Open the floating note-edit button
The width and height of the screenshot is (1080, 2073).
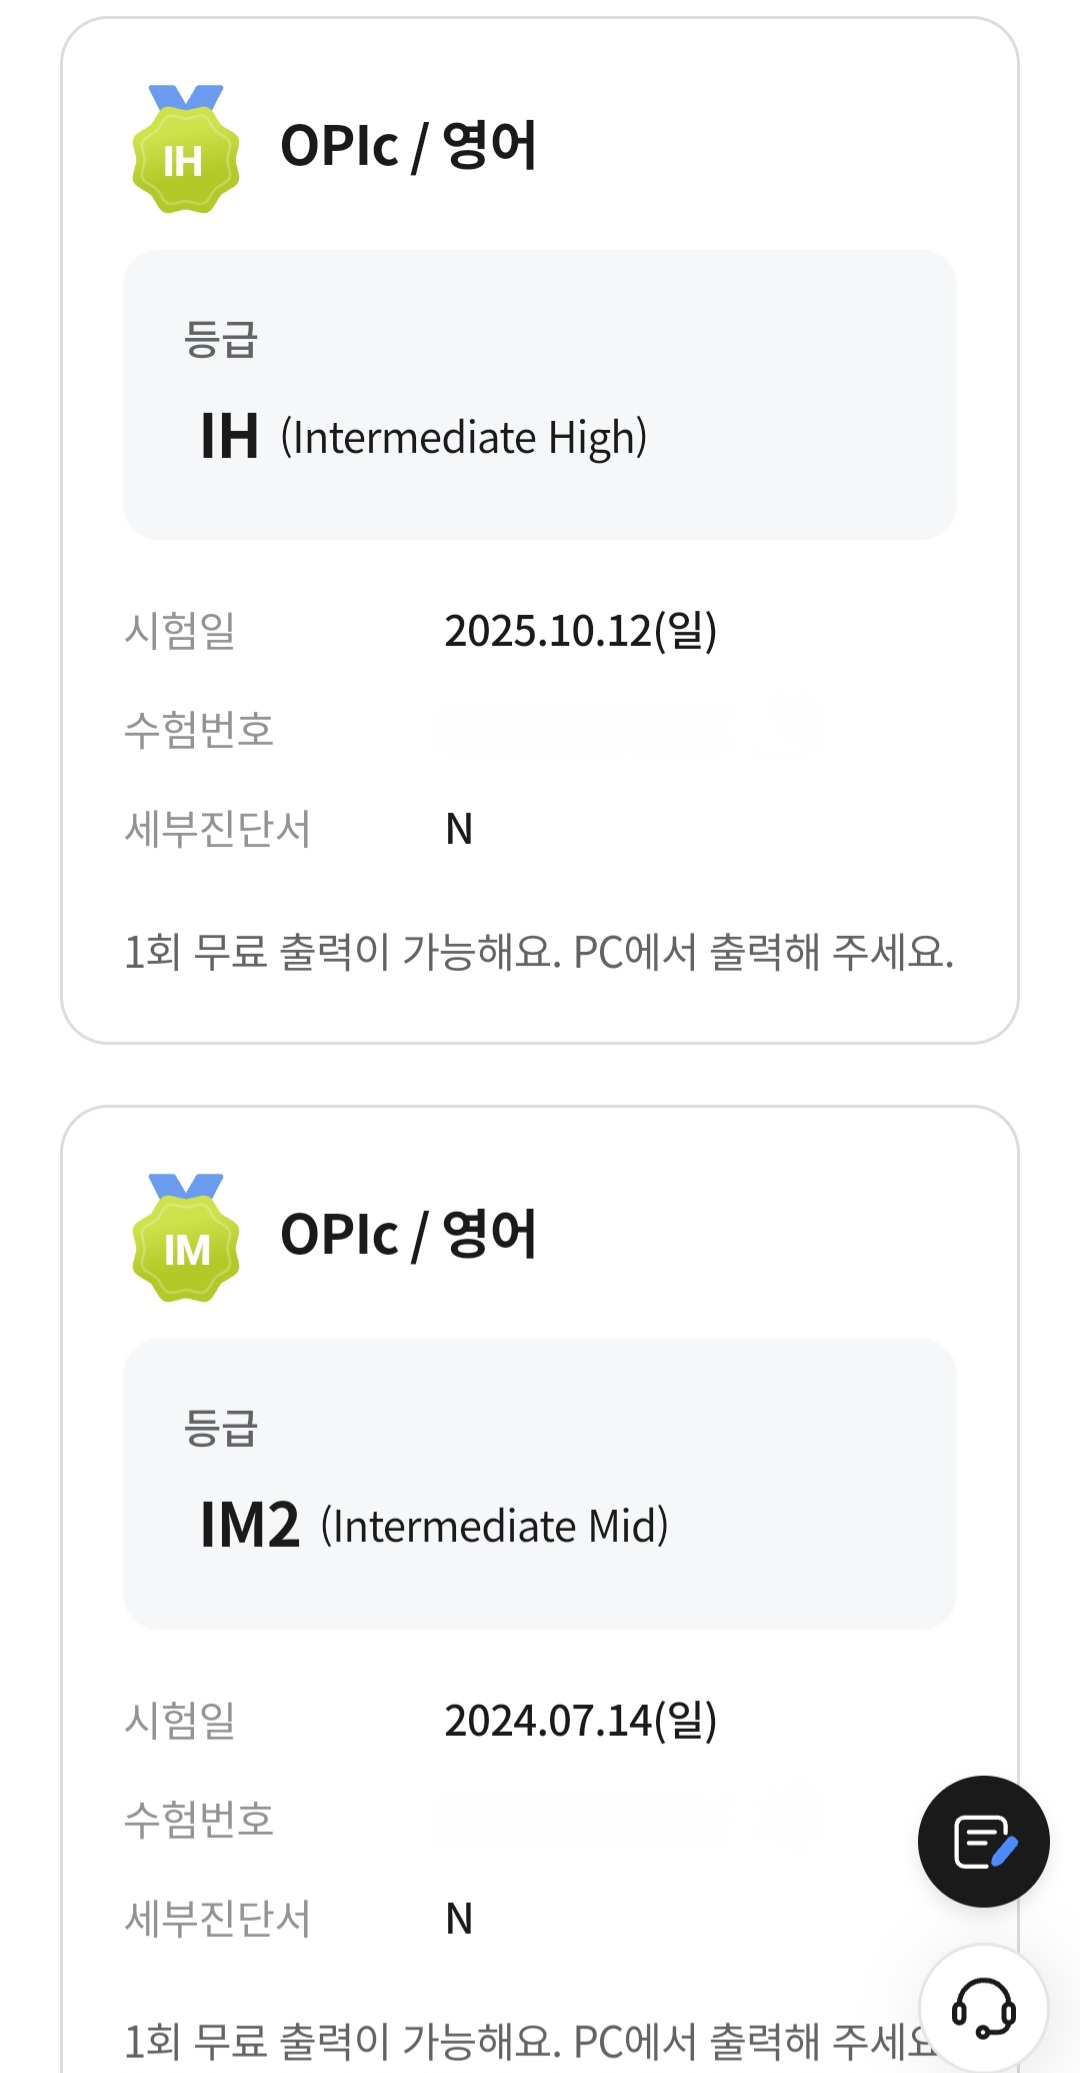click(983, 1841)
